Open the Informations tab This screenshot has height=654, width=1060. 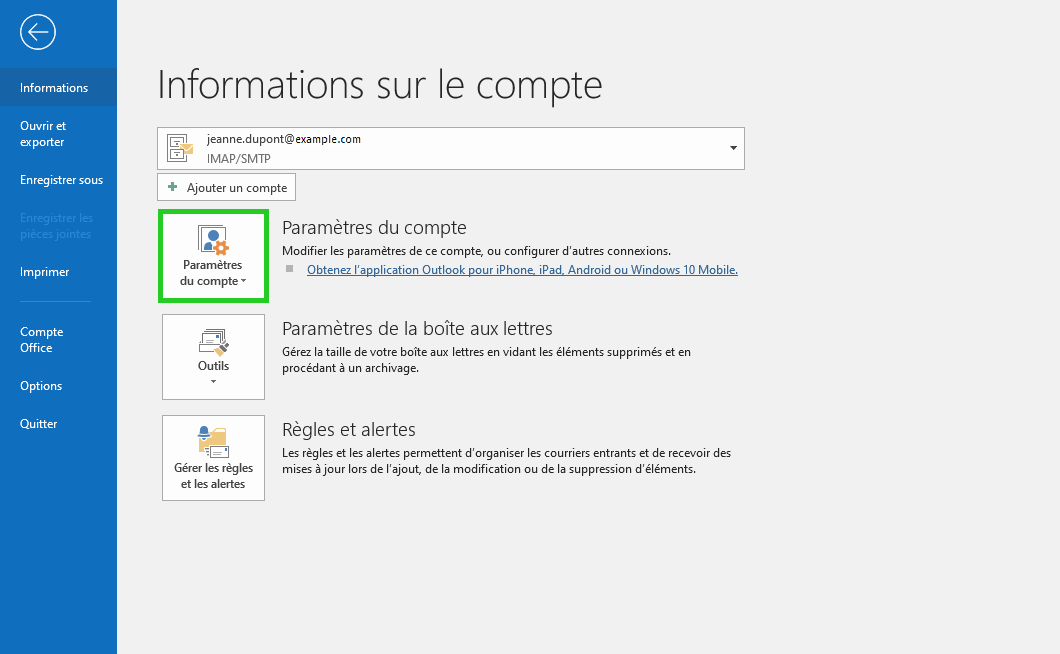coord(58,87)
